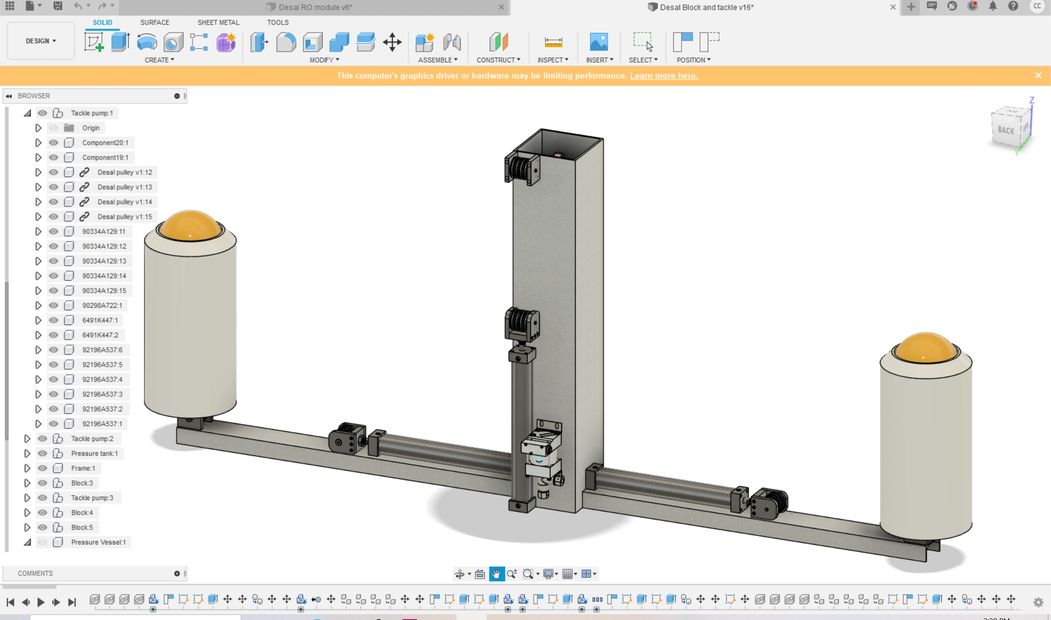Switch to the SHEET METAL tab

point(218,22)
